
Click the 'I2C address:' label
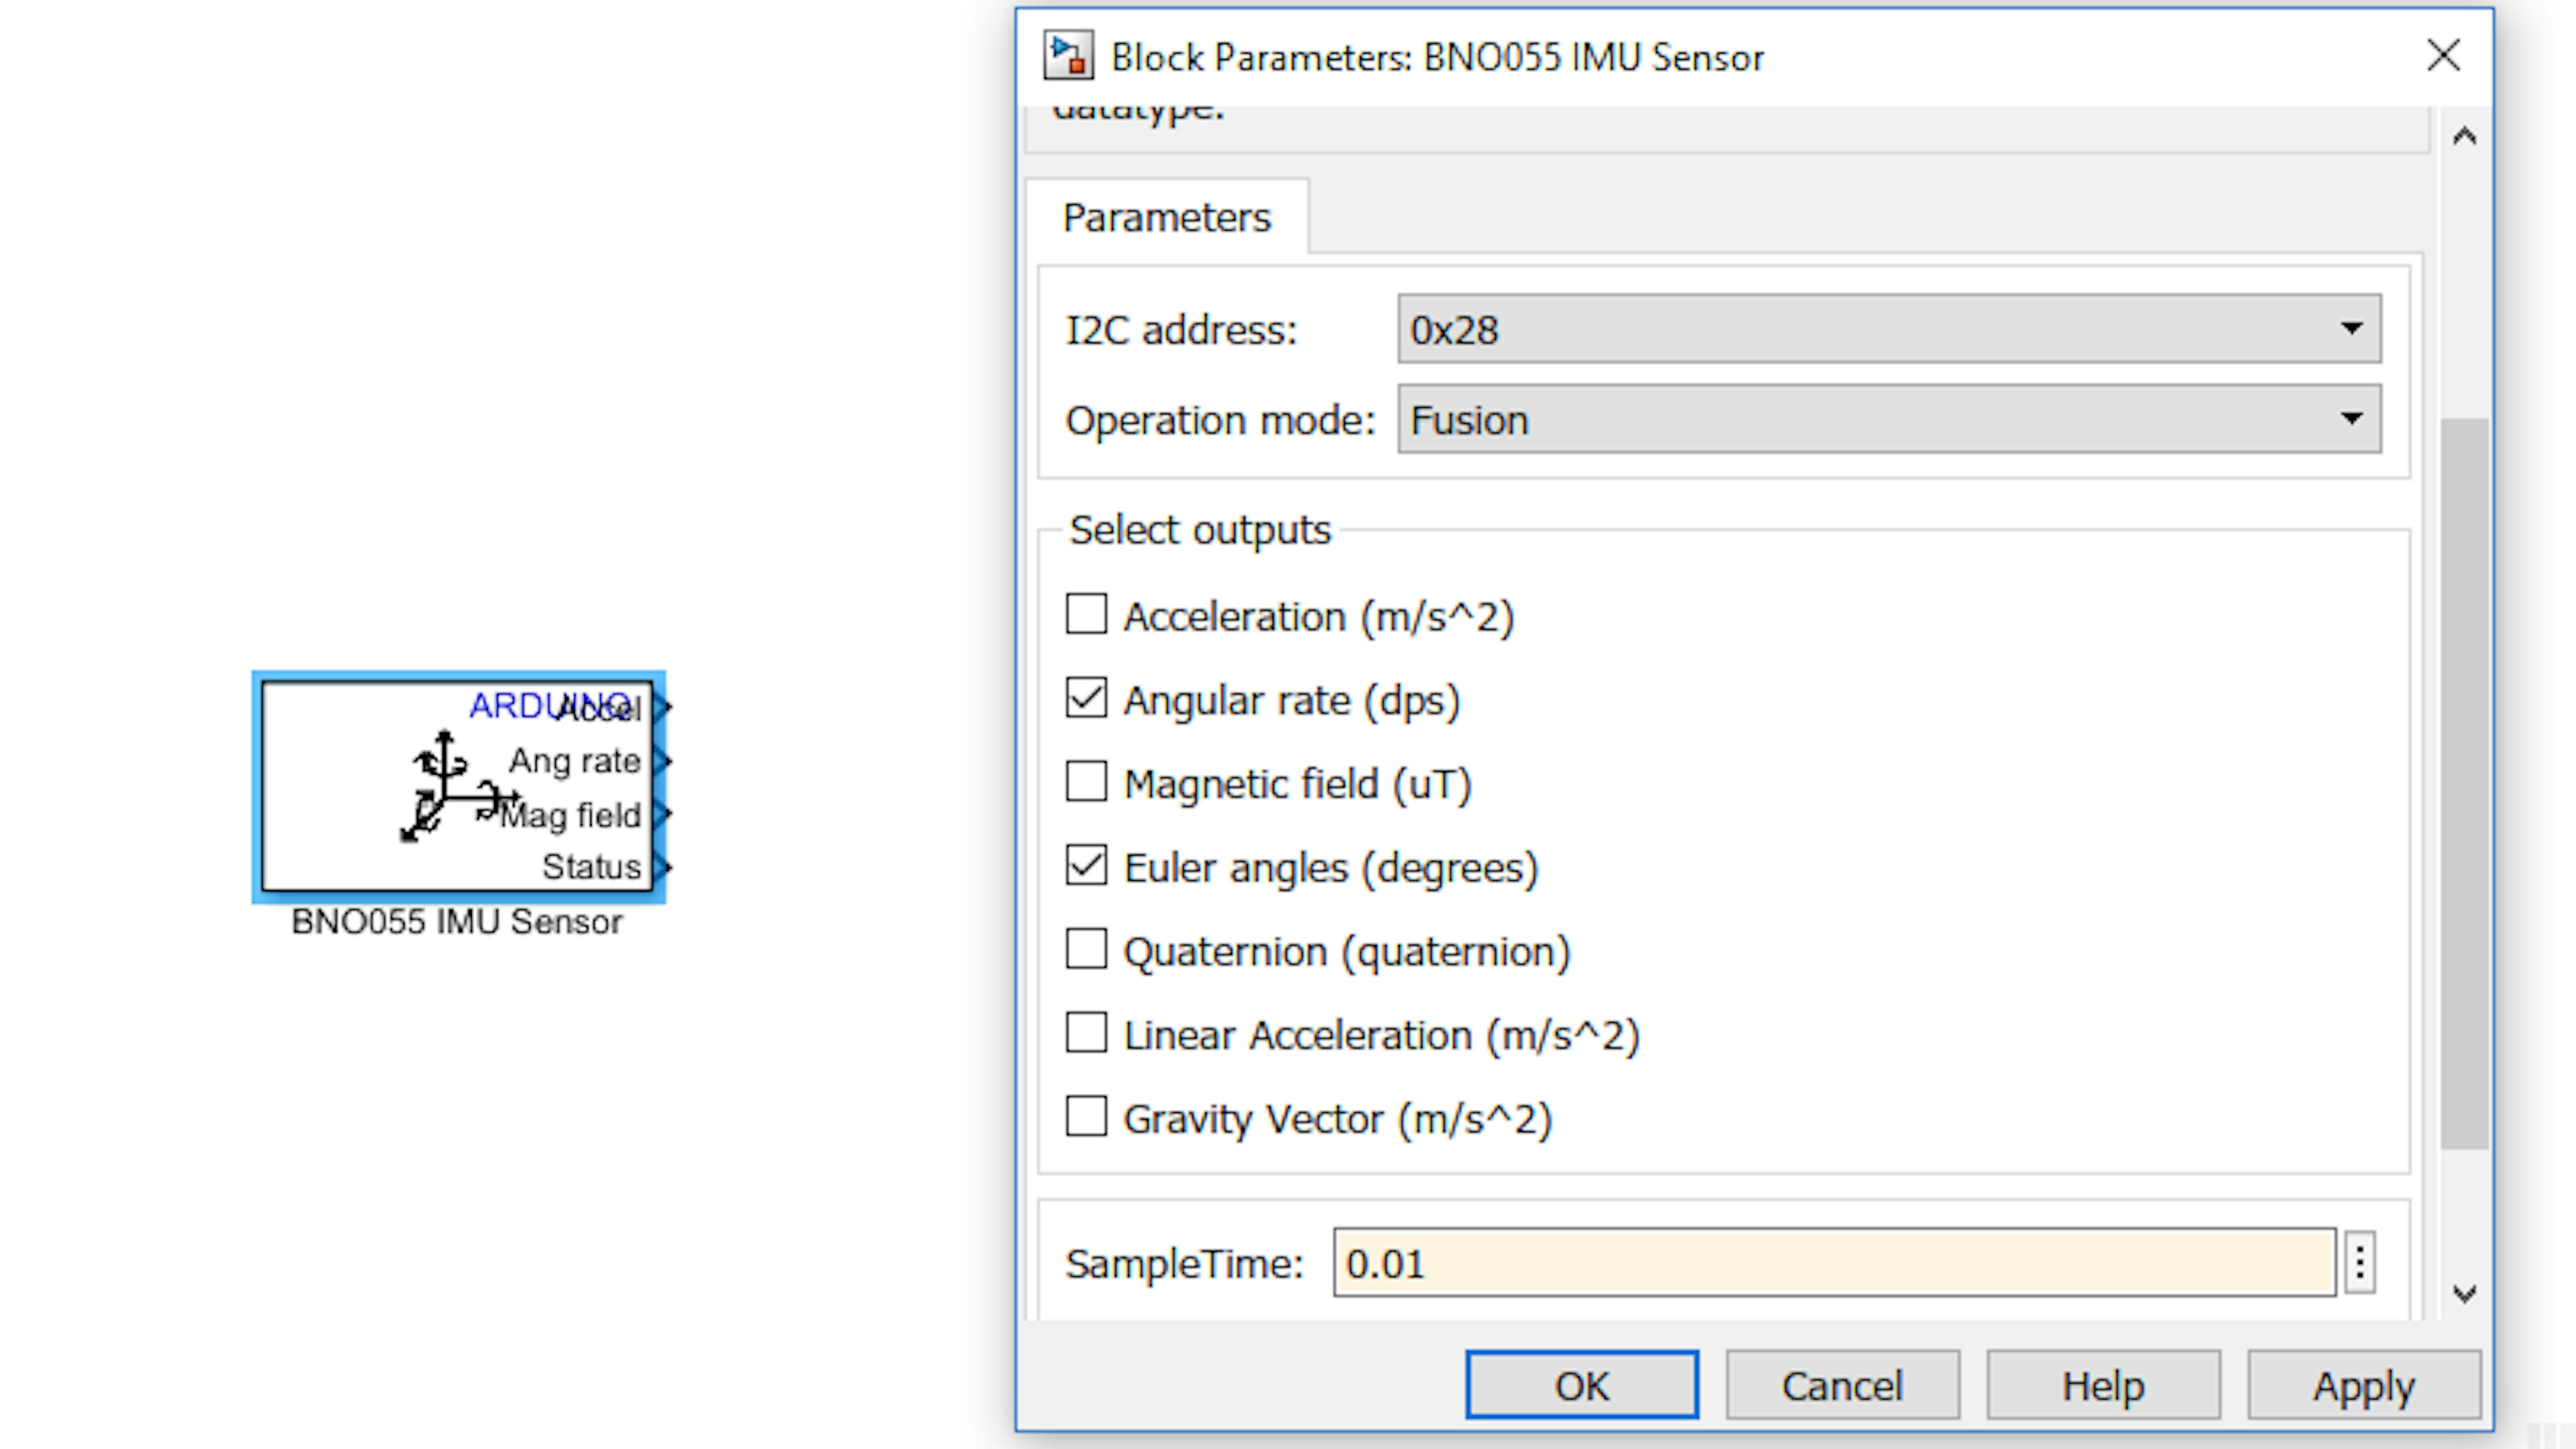point(1181,330)
